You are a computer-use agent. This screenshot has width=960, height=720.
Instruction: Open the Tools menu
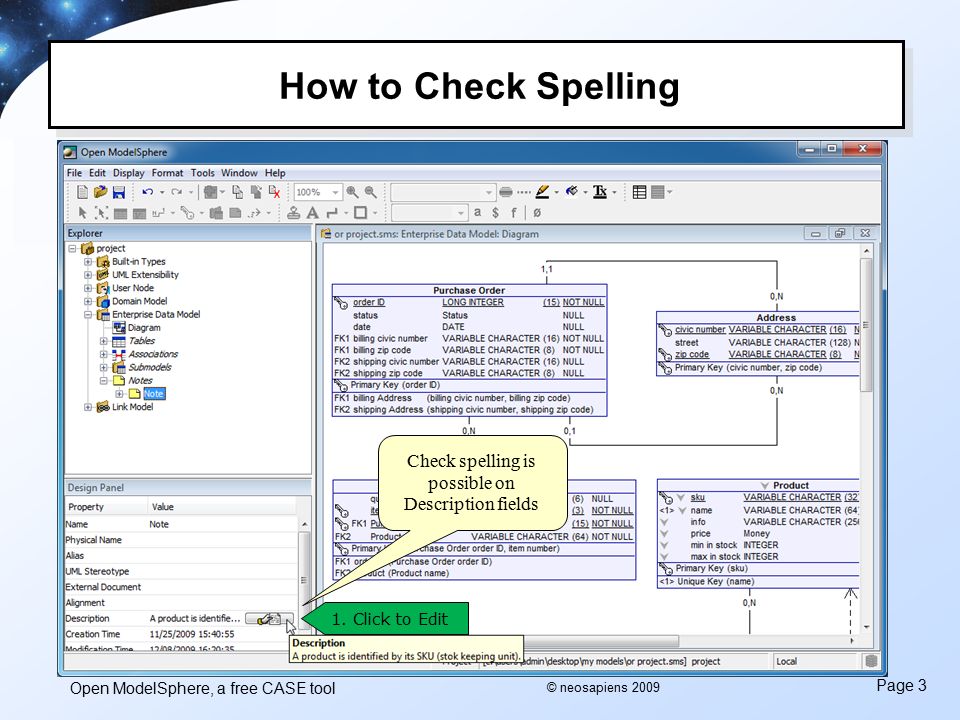[202, 173]
